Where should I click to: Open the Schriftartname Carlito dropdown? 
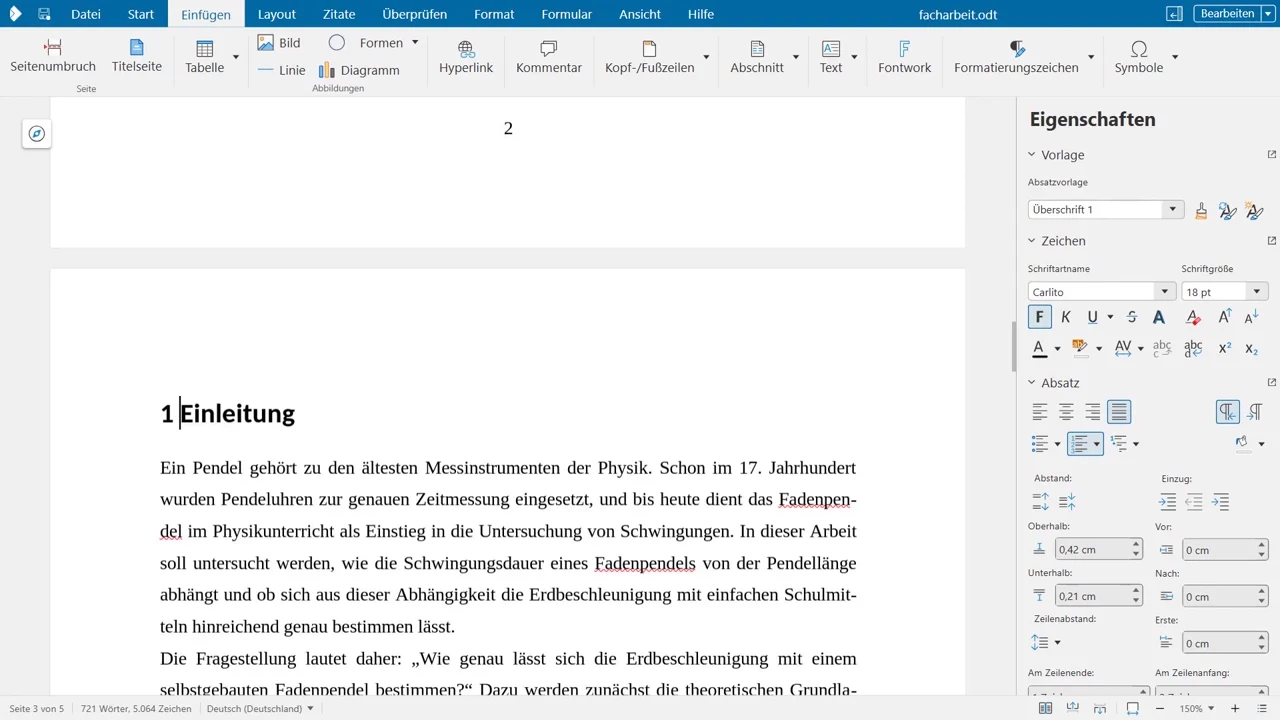coord(1164,292)
